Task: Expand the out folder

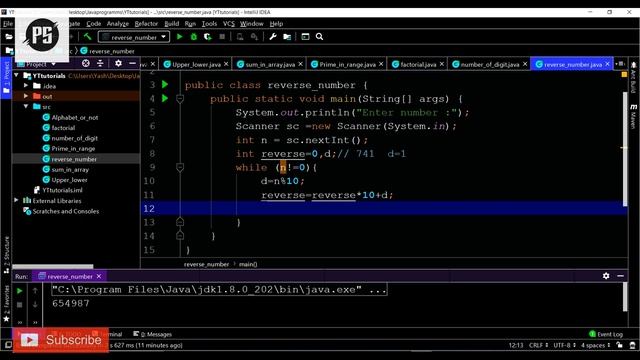Action: click(26, 96)
